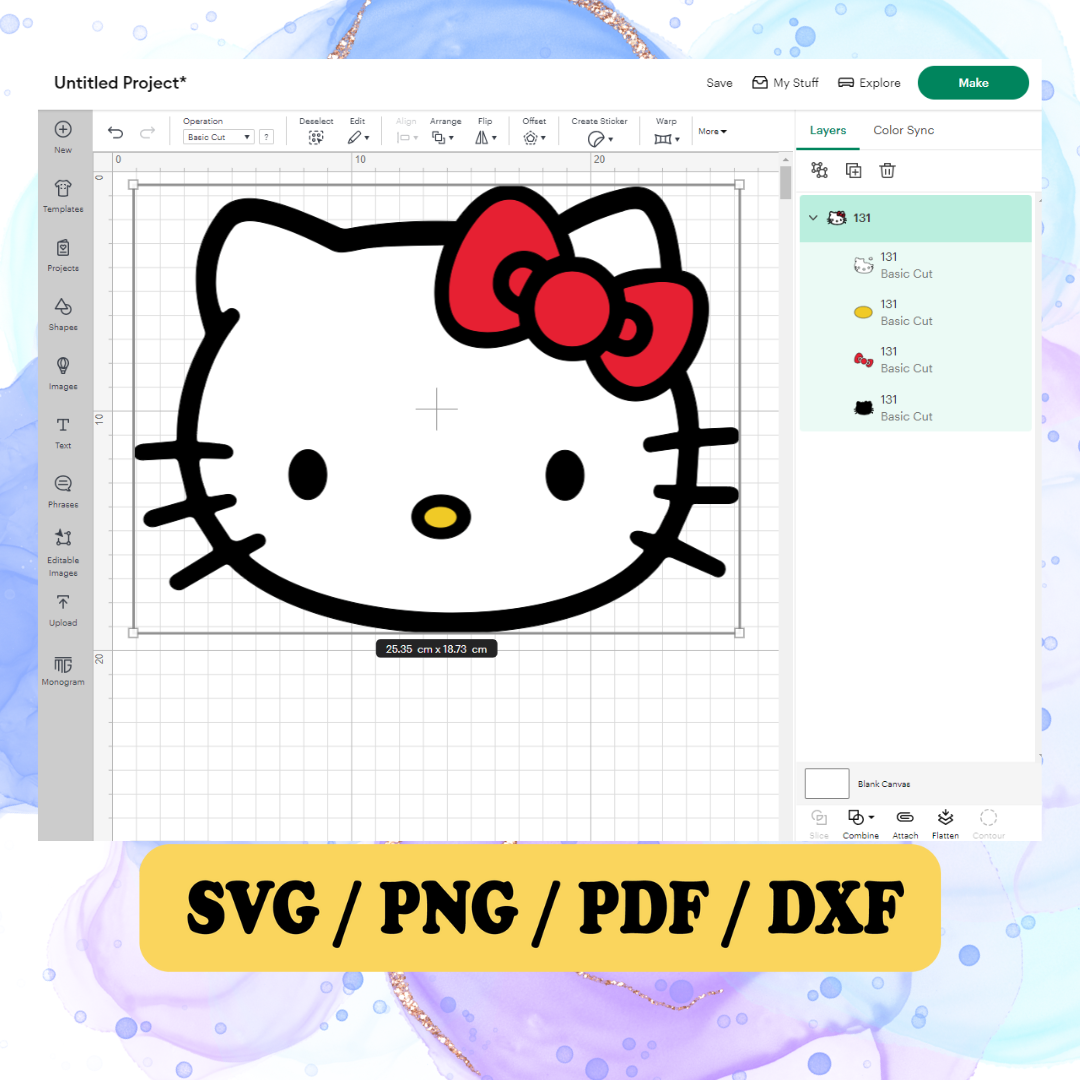Screen dimensions: 1080x1080
Task: Click the Explore link
Action: (x=869, y=83)
